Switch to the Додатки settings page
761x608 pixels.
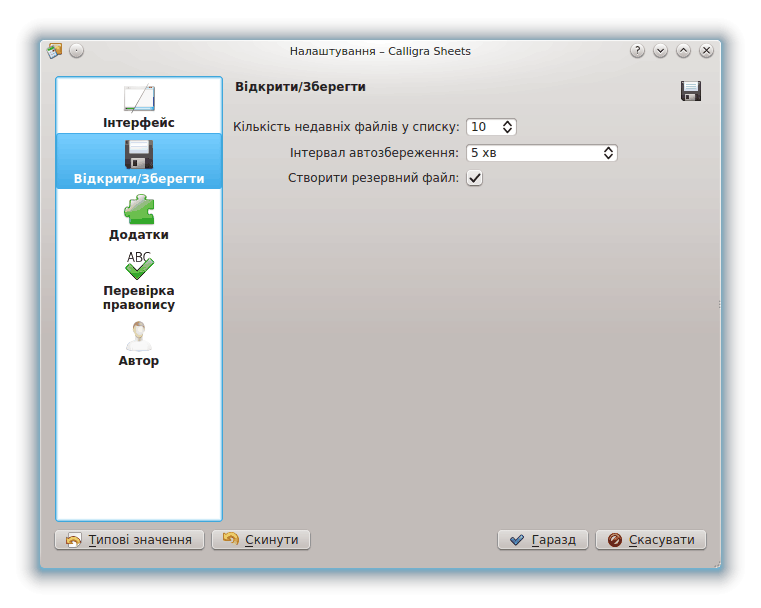click(139, 234)
